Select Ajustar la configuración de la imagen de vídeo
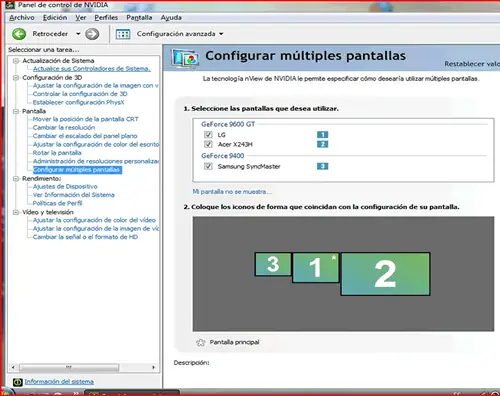This screenshot has height=396, width=500. coord(96,229)
